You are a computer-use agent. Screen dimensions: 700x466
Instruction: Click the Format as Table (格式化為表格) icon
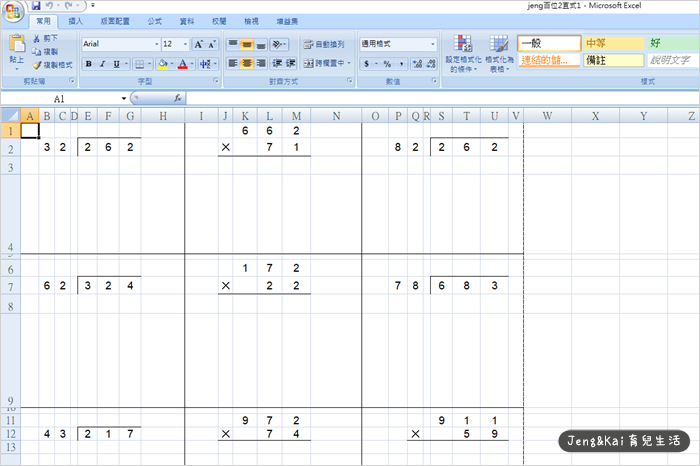tap(499, 54)
